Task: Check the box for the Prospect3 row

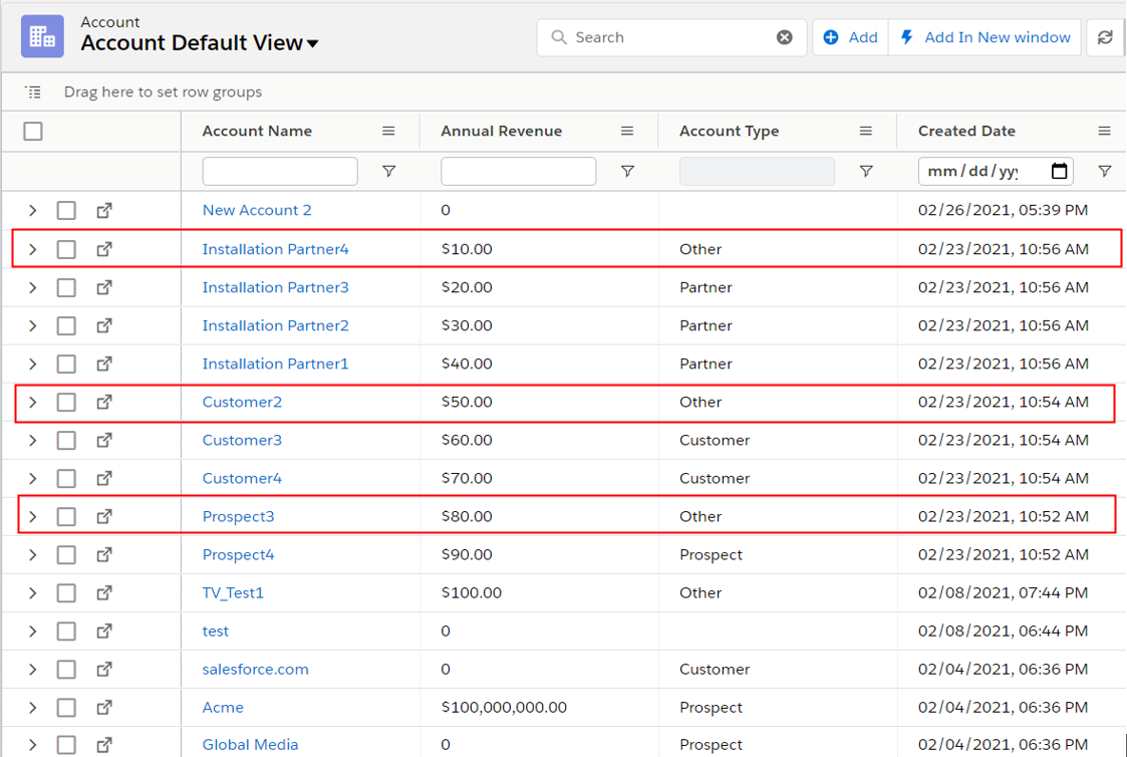Action: click(x=66, y=517)
